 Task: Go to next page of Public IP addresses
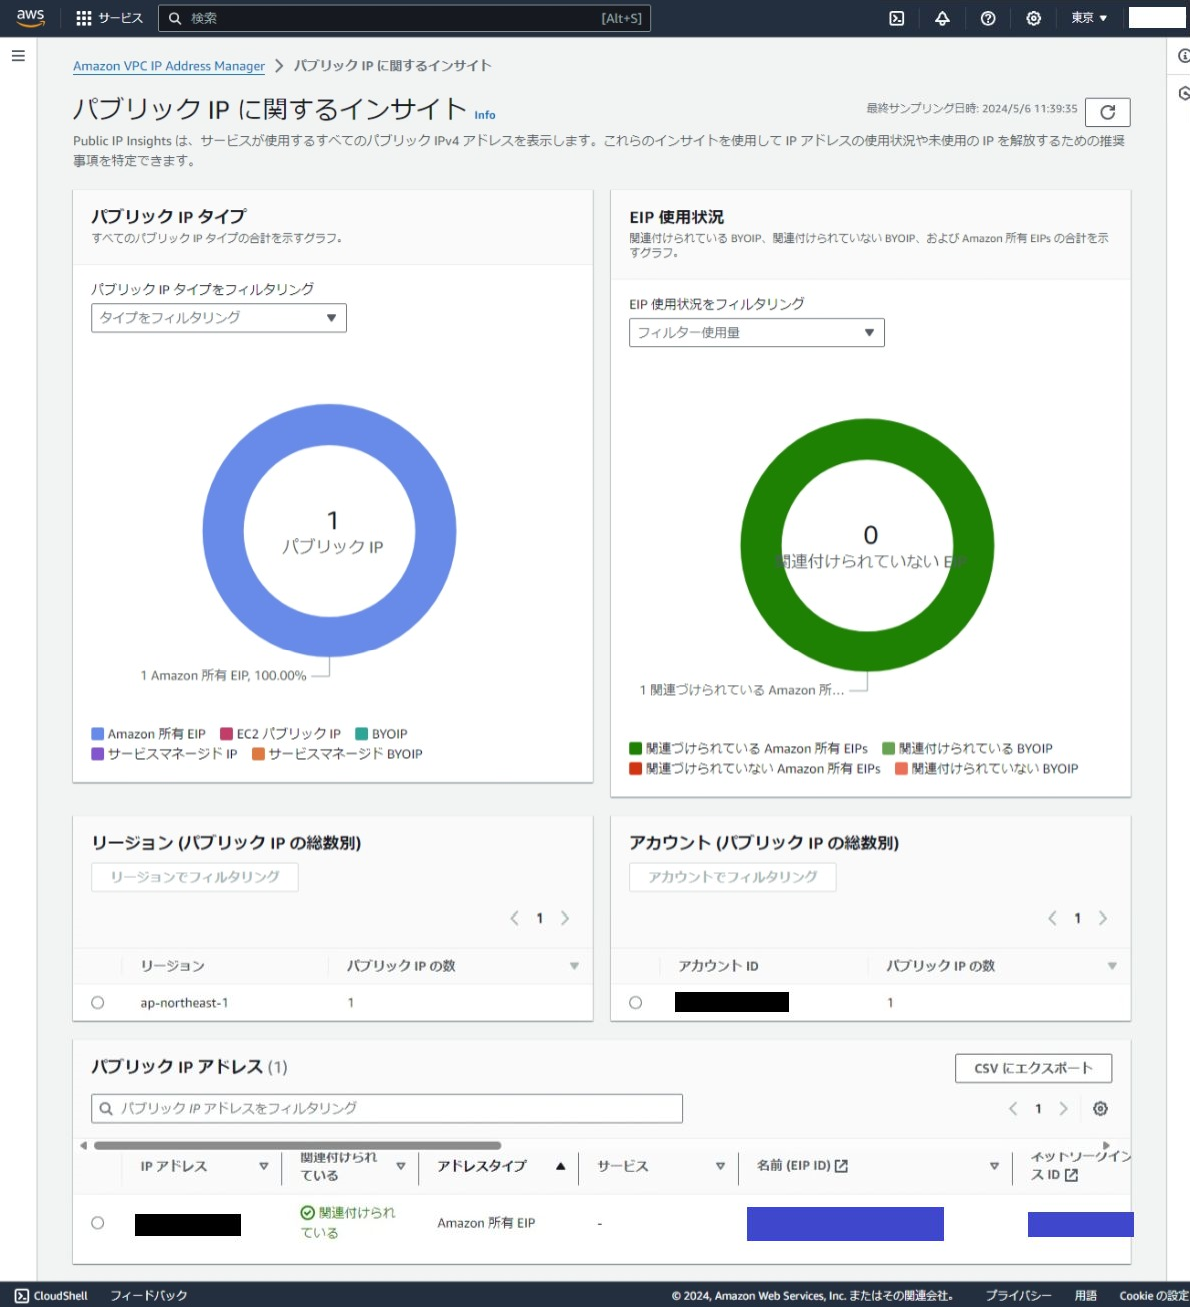point(1064,1108)
